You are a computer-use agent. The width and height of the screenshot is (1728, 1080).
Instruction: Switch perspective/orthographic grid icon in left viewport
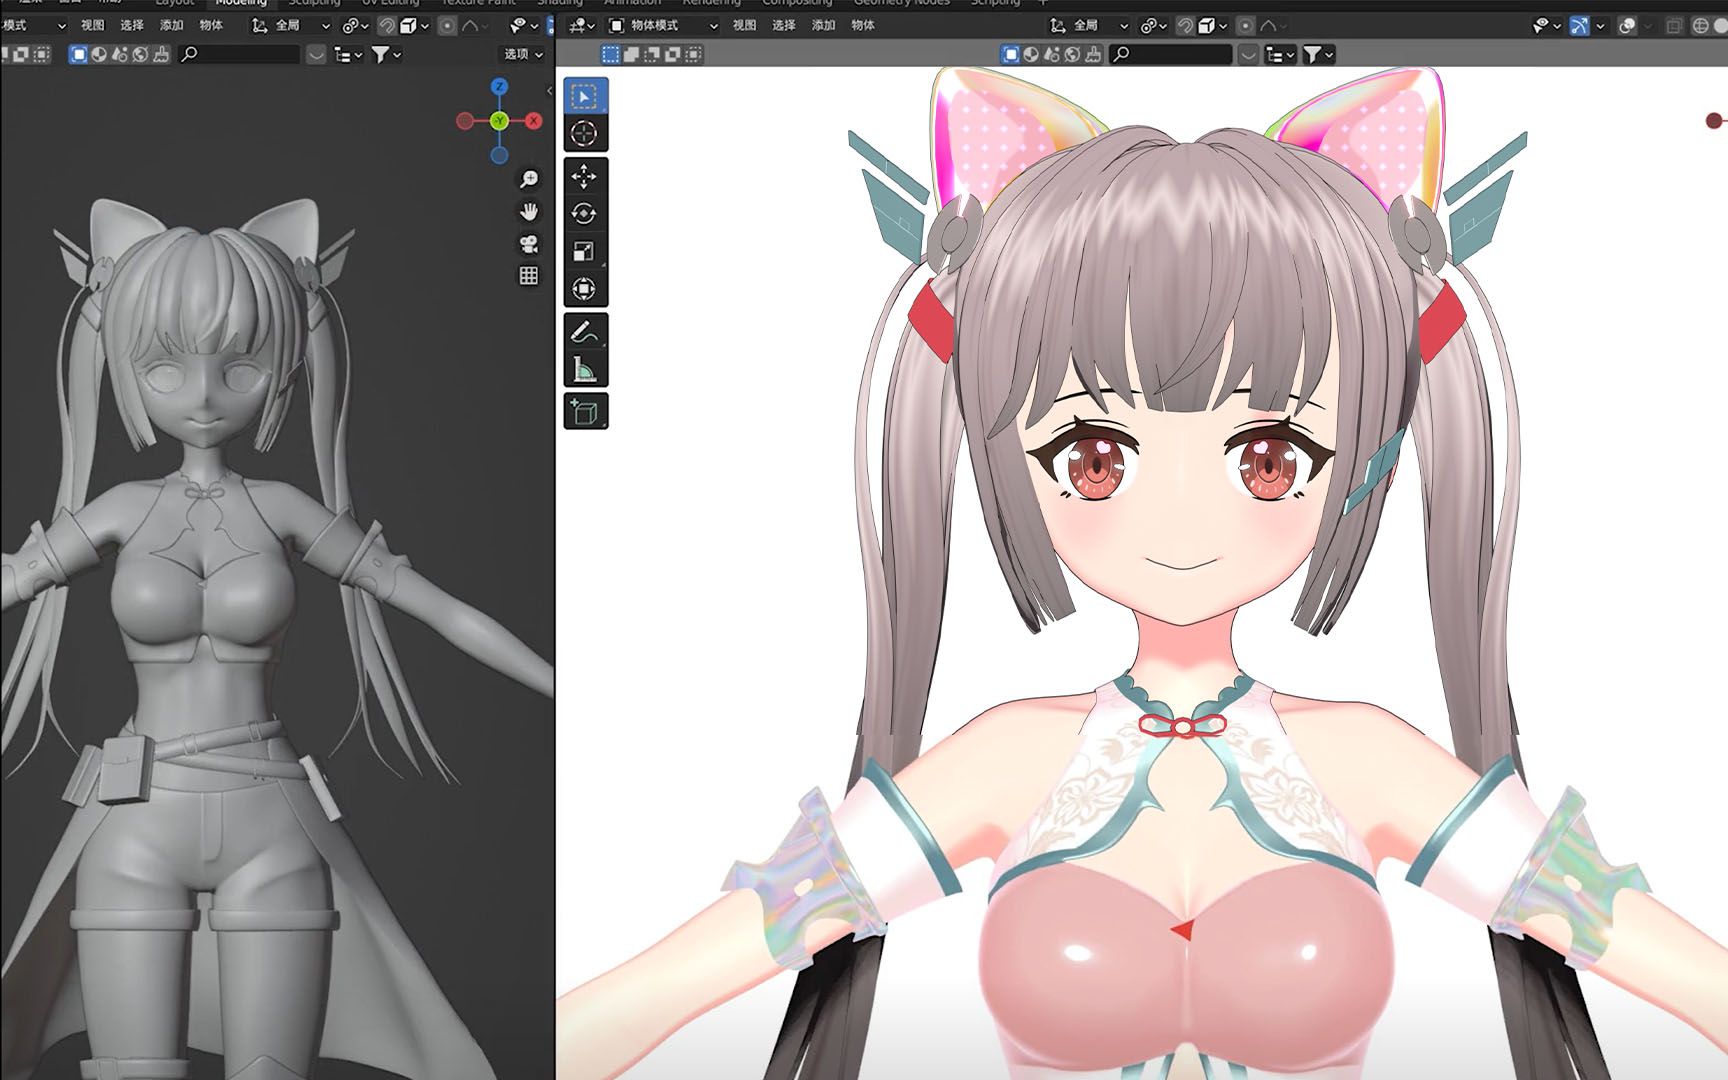tap(529, 276)
